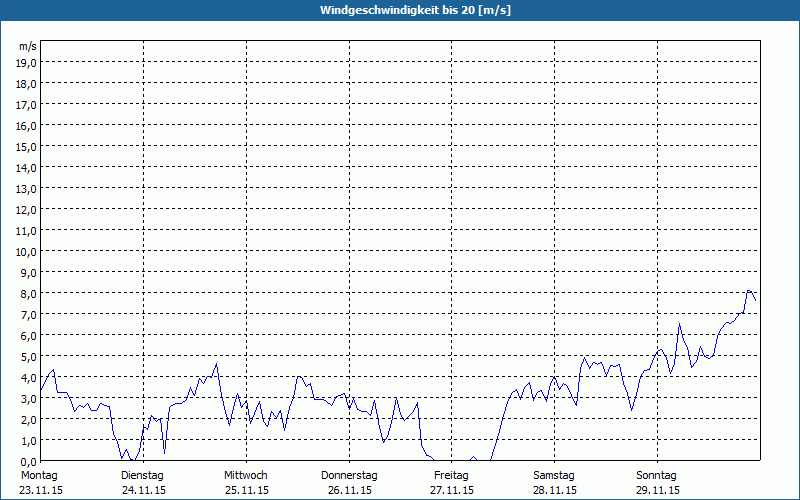The image size is (800, 500).
Task: Click the 16,0 axis value
Action: click(27, 126)
